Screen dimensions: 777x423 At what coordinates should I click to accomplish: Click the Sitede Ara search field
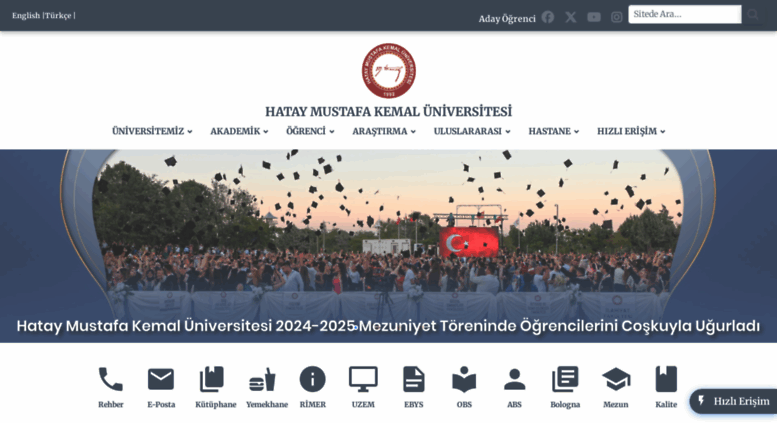(685, 14)
